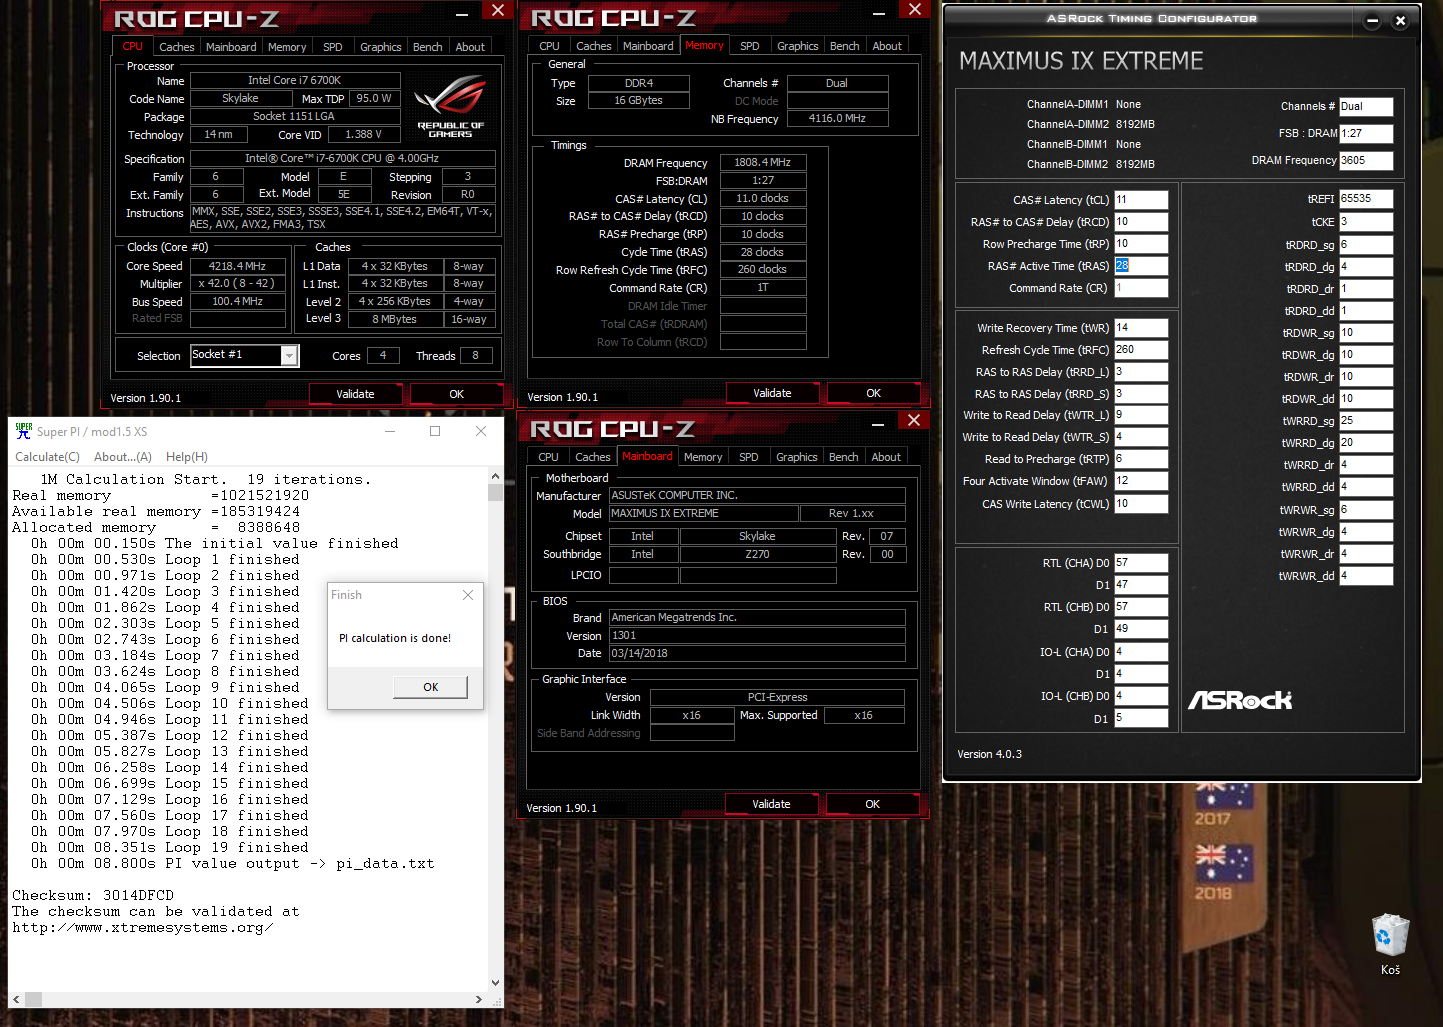Close the ASRock Timing Configurator window
The height and width of the screenshot is (1027, 1443).
[1400, 21]
